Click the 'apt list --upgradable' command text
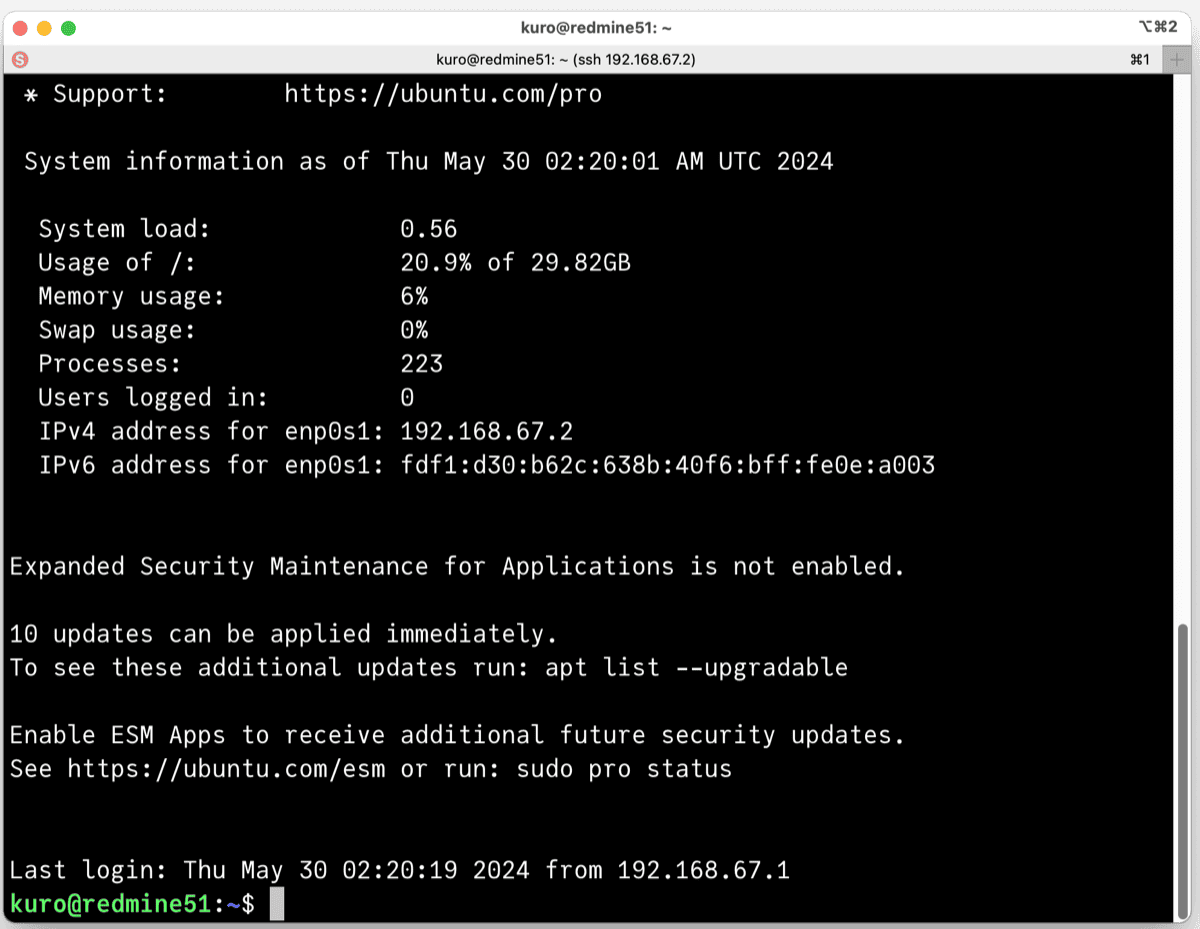This screenshot has width=1200, height=929. point(696,667)
